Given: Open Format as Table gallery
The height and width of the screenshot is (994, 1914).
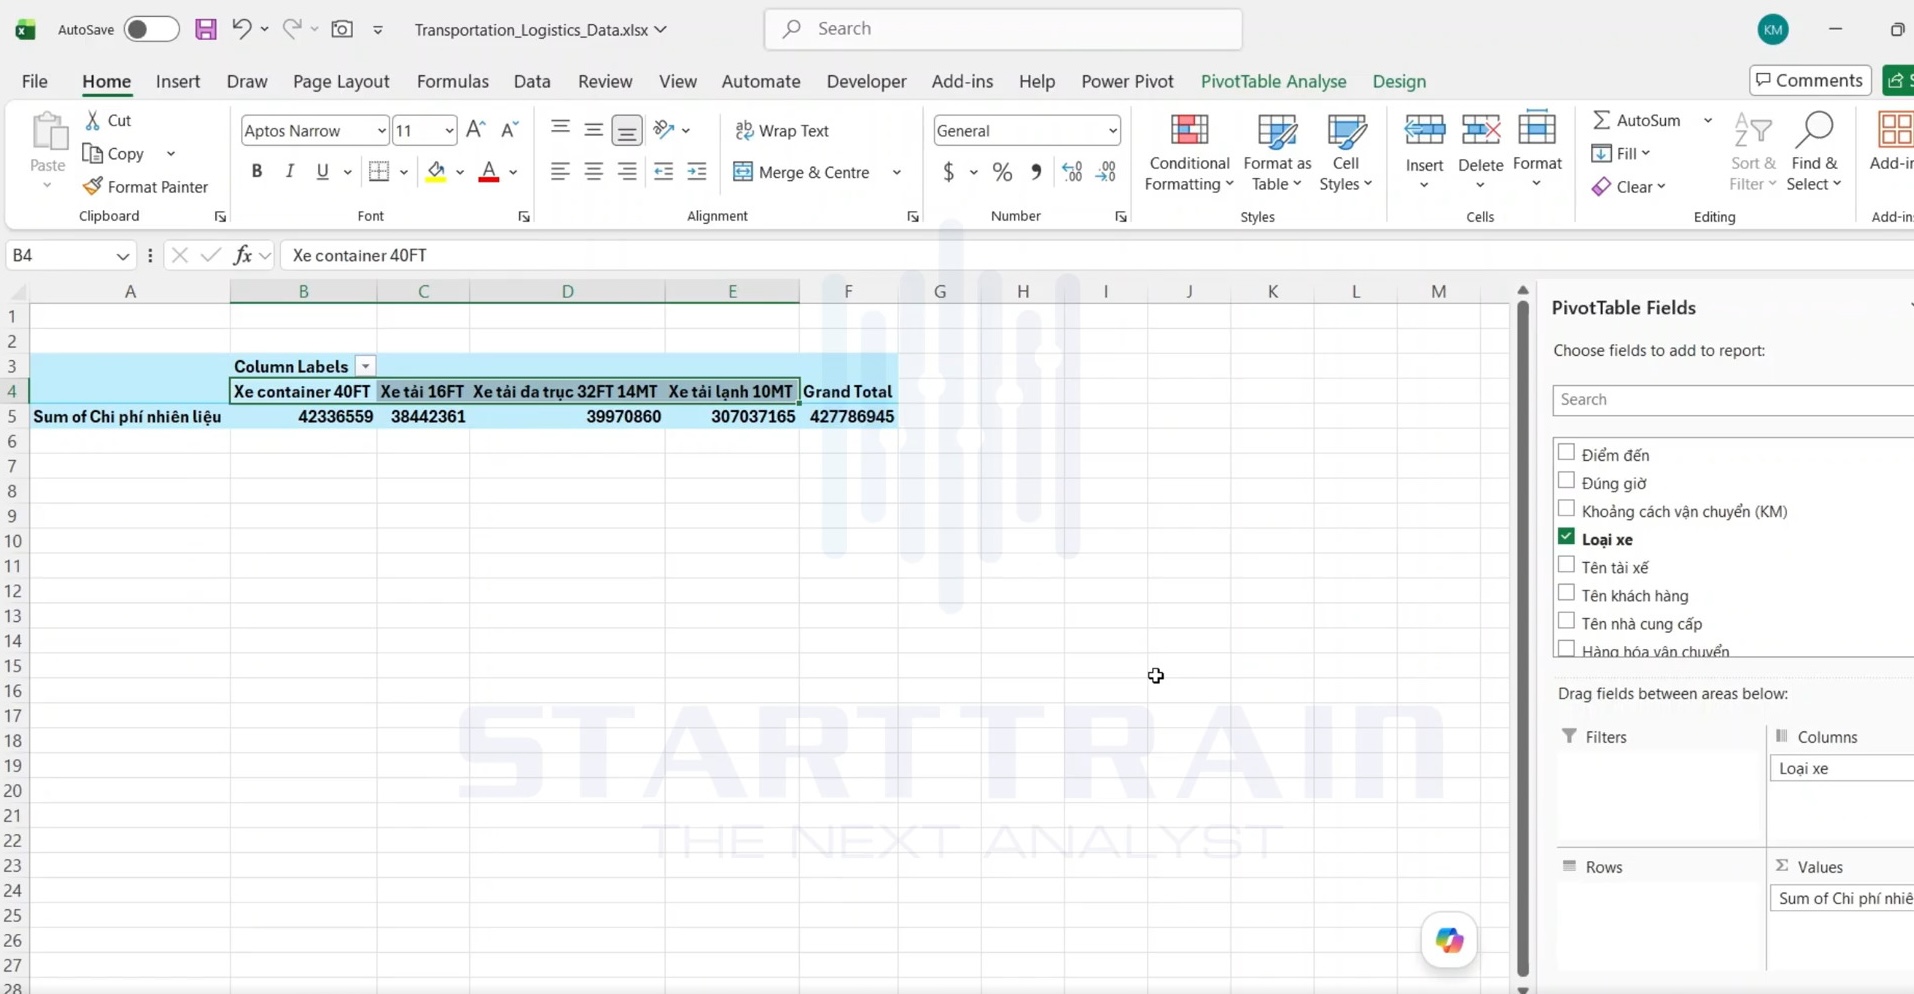Looking at the screenshot, I should point(1277,152).
